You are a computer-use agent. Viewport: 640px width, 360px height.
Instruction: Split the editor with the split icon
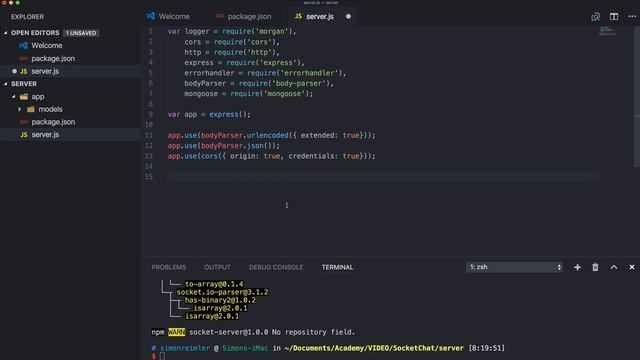(x=614, y=17)
